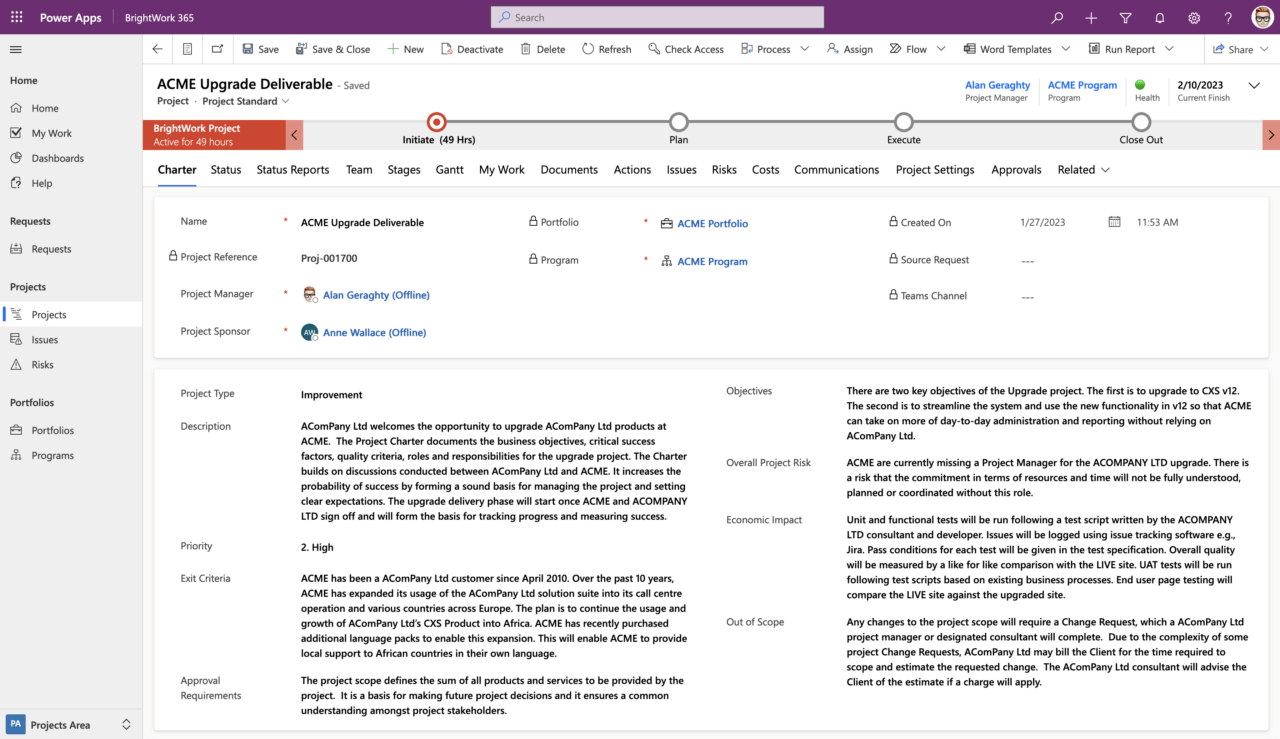
Task: Open the notifications bell icon
Action: click(x=1159, y=17)
